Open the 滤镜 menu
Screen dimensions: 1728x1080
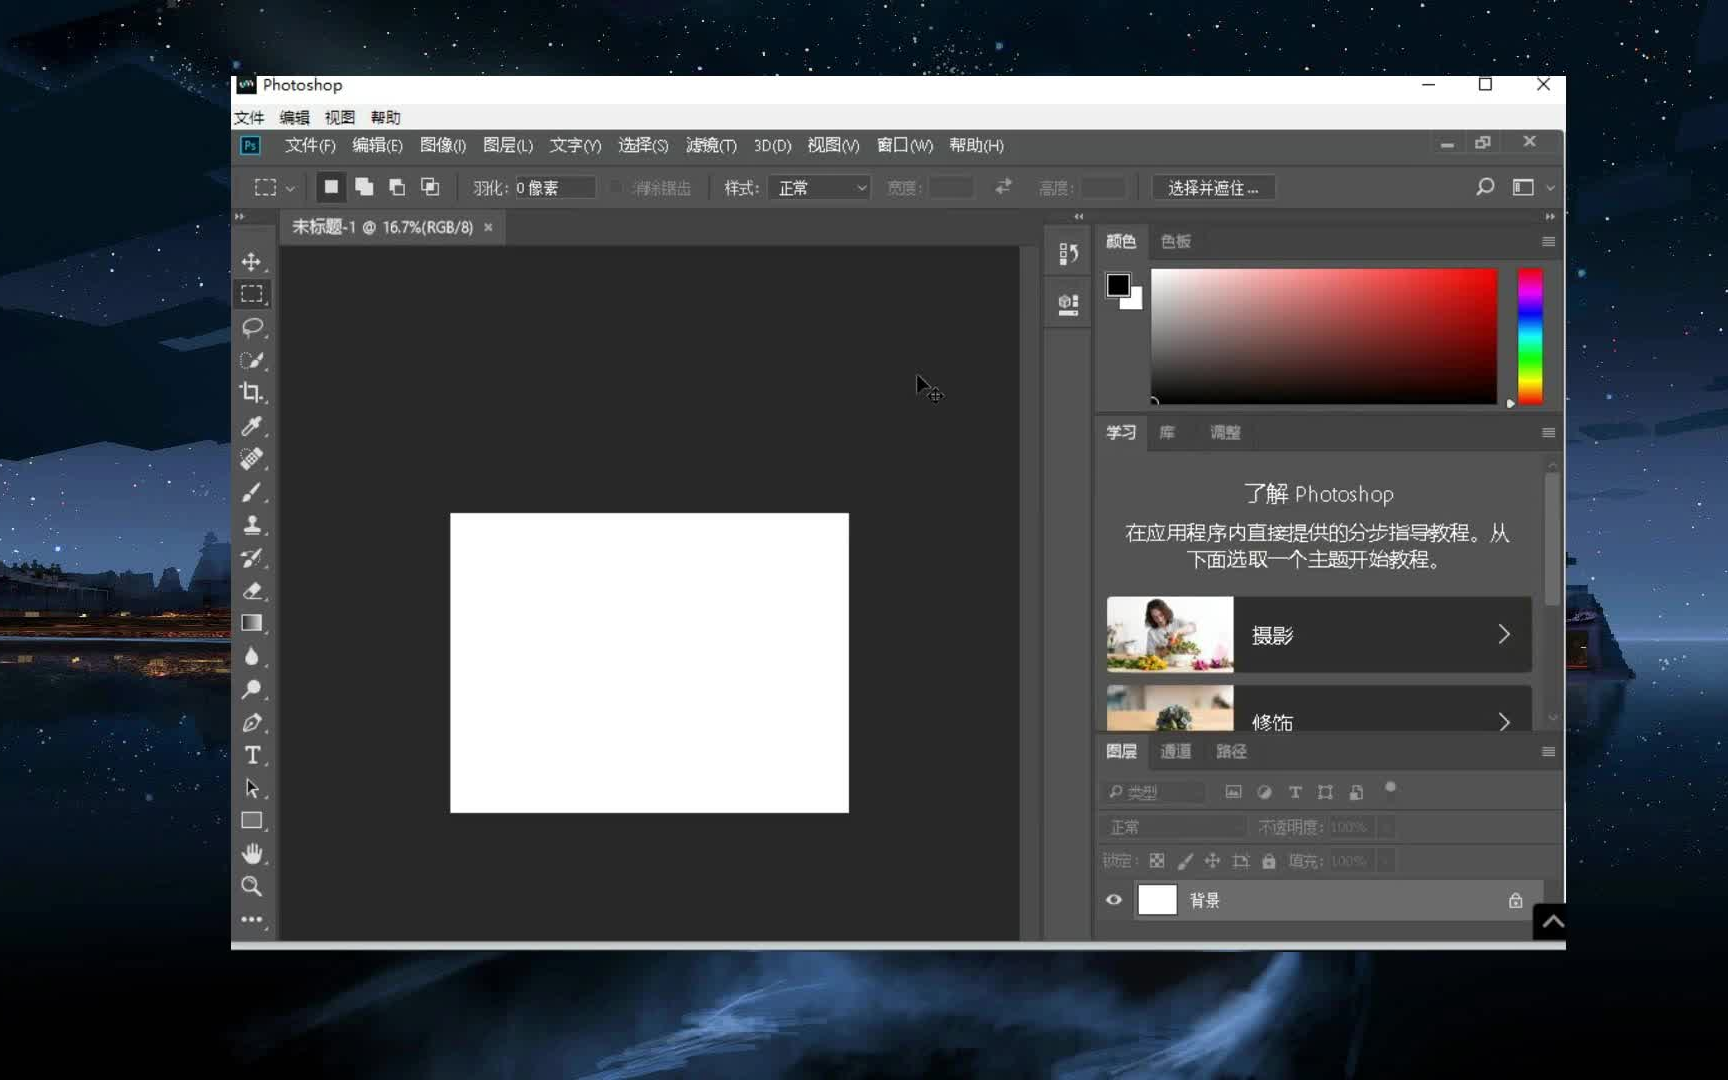tap(711, 145)
